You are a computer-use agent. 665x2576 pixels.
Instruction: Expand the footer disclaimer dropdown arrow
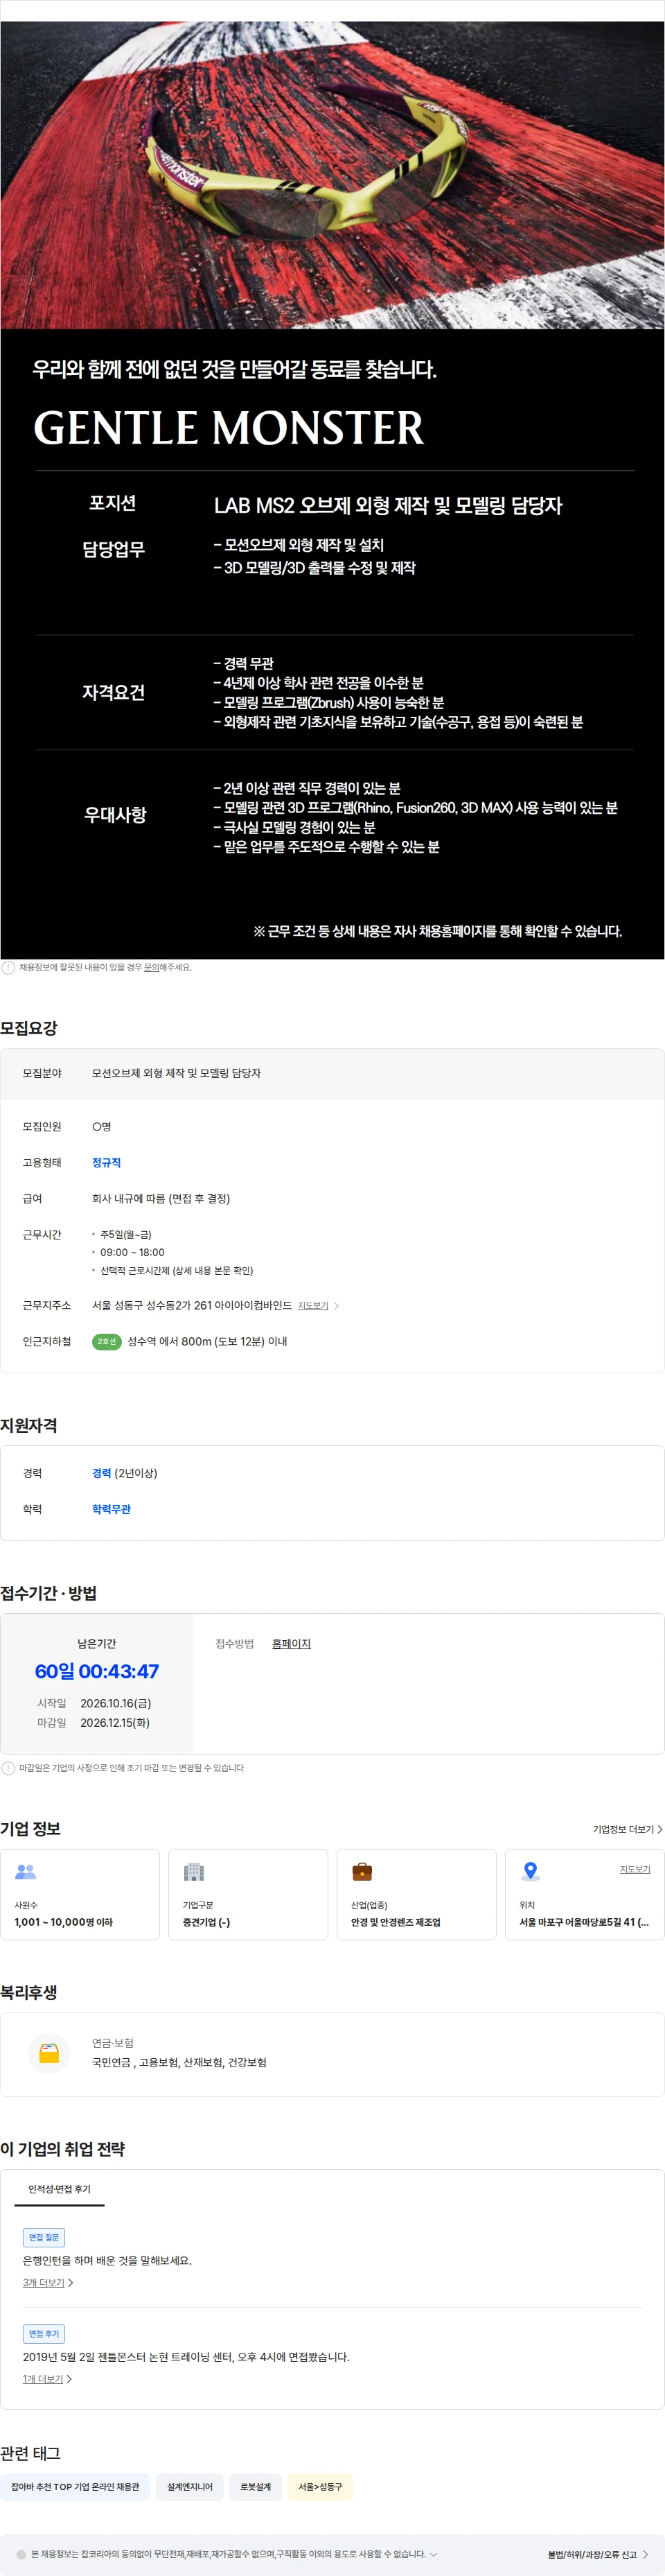click(x=433, y=2554)
